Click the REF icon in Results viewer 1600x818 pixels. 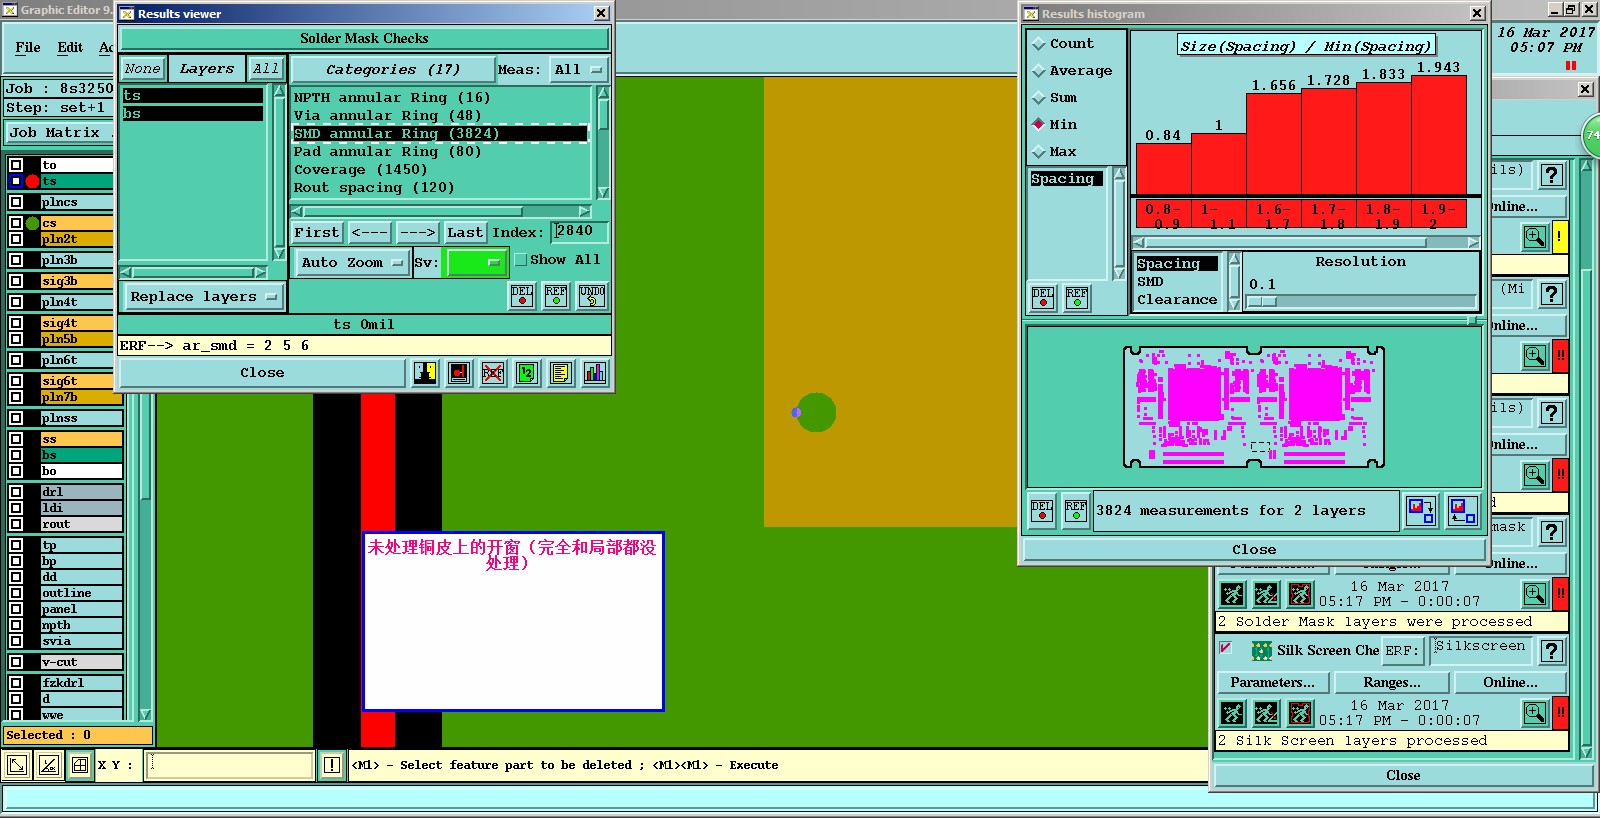tap(556, 296)
